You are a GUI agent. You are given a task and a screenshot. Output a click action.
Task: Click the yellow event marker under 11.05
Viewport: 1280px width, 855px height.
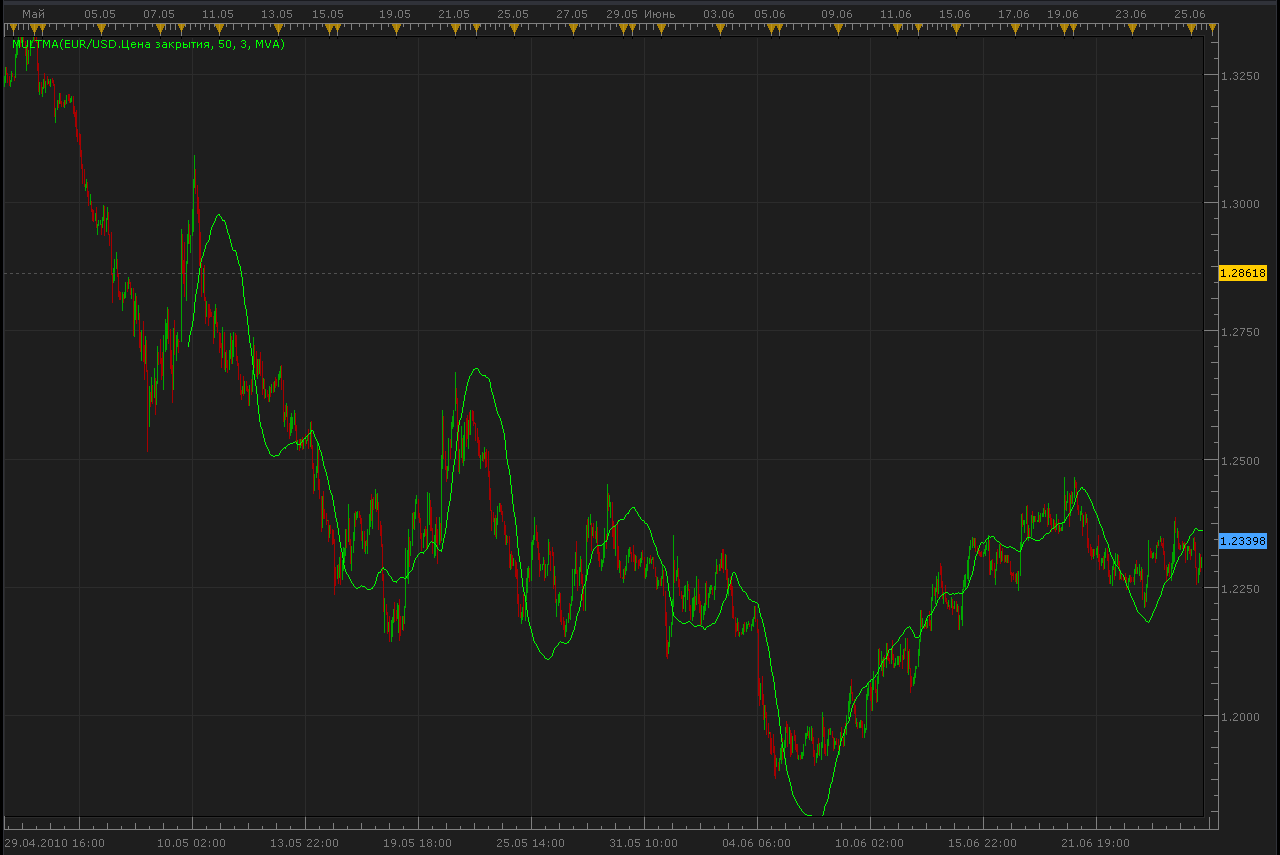click(218, 30)
